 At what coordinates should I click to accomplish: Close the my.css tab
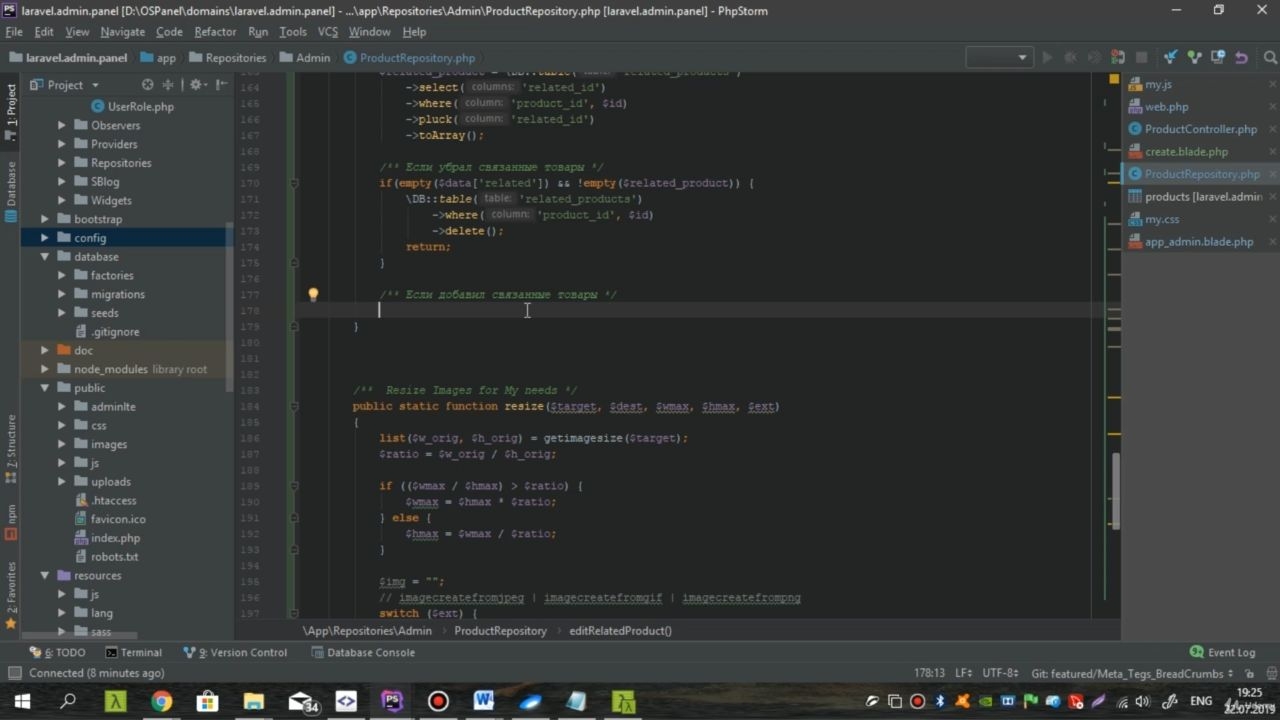[1273, 219]
